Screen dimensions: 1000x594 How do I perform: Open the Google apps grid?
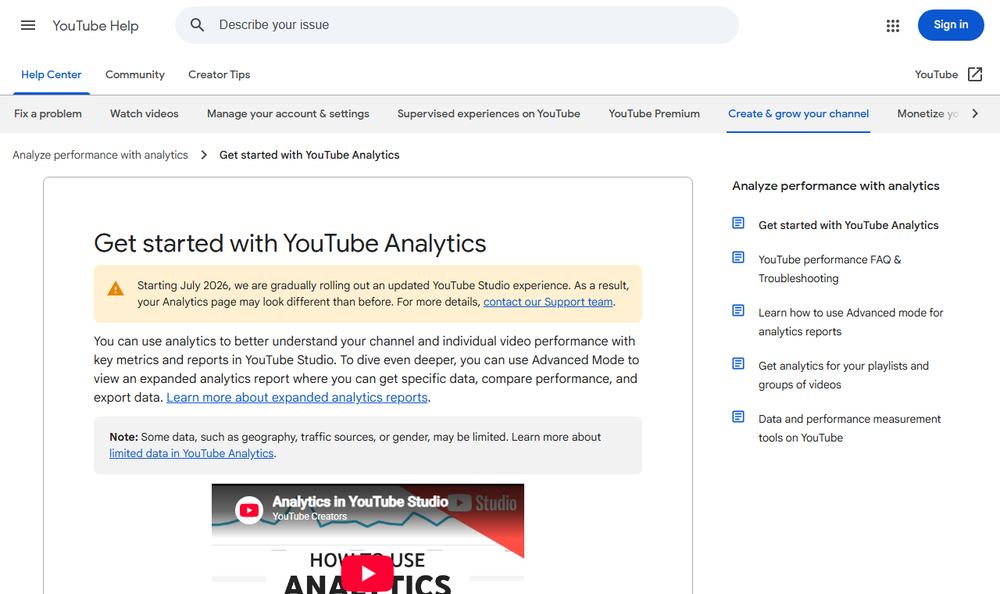click(893, 26)
